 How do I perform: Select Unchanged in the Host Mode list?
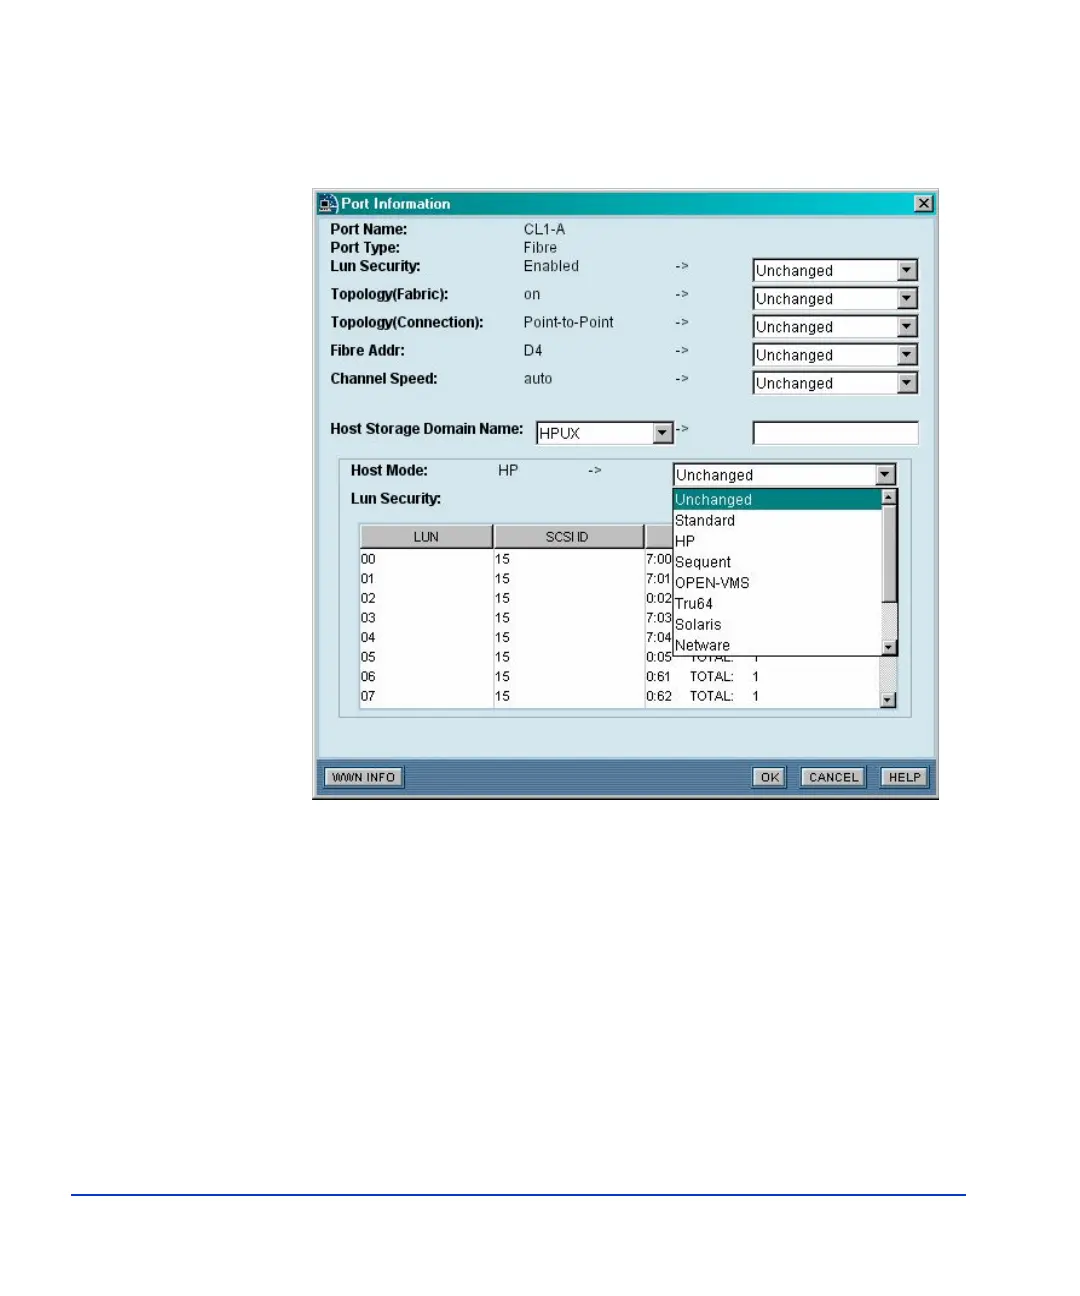click(777, 499)
